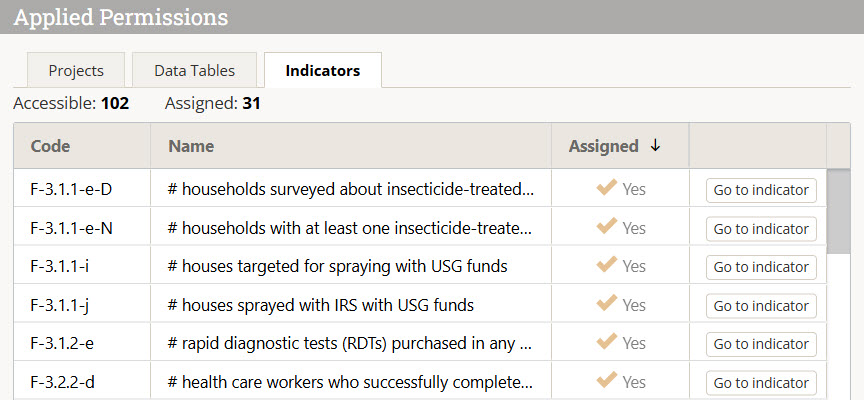Click households with at least one insecticide-treated name
The width and height of the screenshot is (864, 400).
[350, 228]
